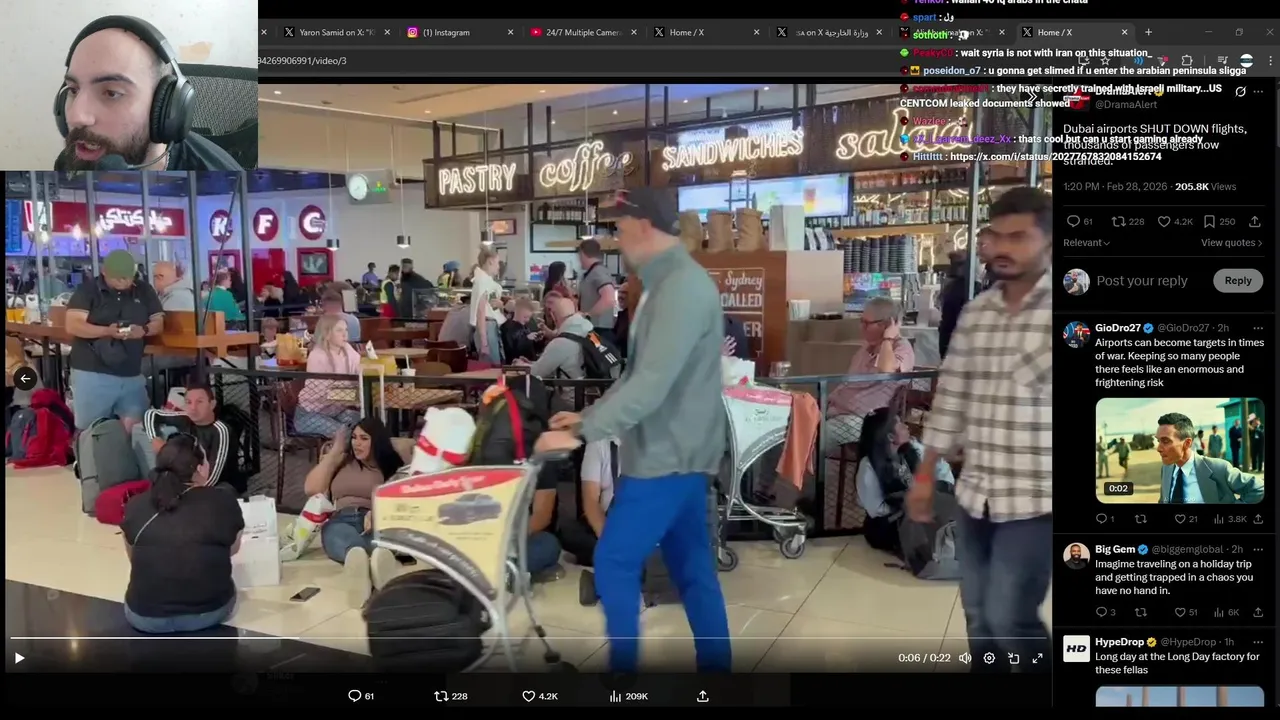1280x720 pixels.
Task: Play the GioDro27 reply video thumbnail
Action: pos(1180,451)
